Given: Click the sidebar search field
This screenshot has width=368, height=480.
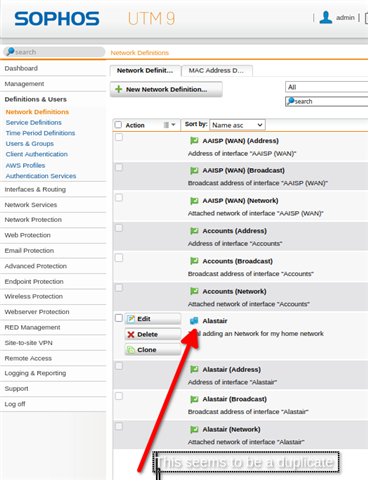Looking at the screenshot, I should [x=54, y=52].
